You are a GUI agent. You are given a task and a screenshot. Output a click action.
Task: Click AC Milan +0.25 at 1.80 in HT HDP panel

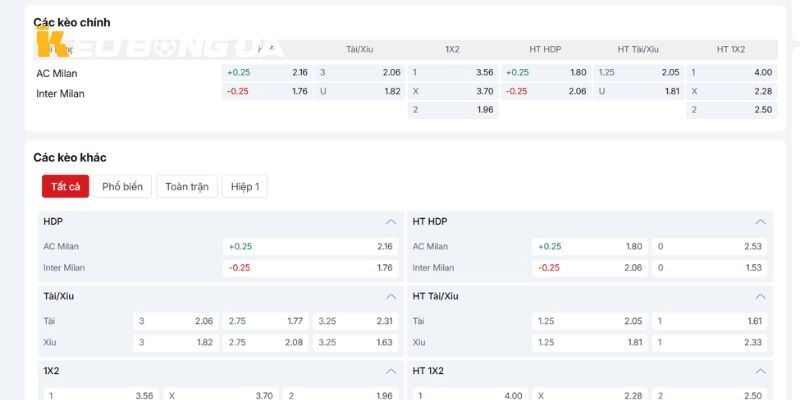click(590, 246)
